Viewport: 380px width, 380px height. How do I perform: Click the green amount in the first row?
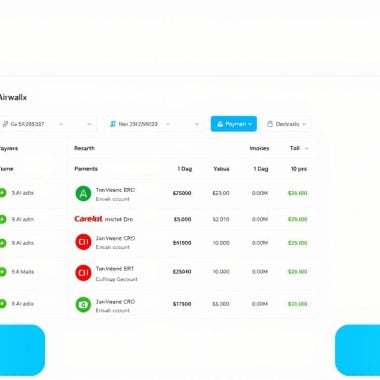coord(298,193)
